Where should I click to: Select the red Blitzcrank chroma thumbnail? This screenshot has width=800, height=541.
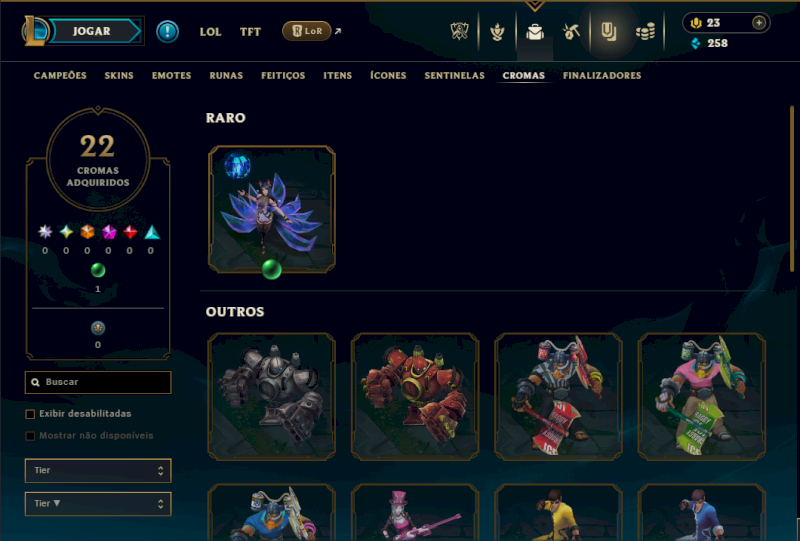[415, 397]
